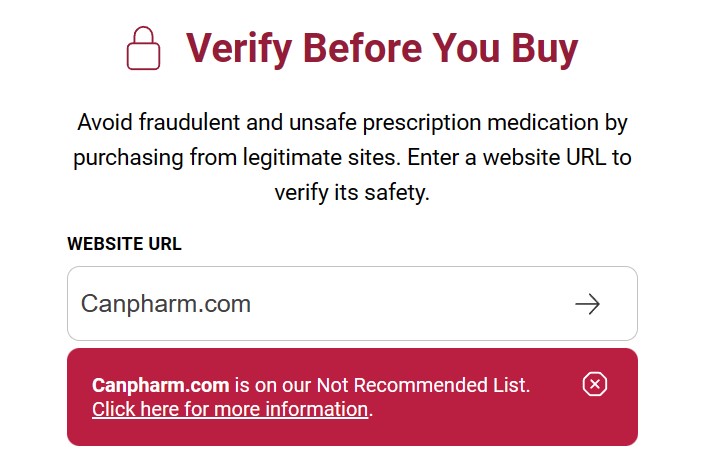Click the 'Not Recommended List' phrase in banner
The height and width of the screenshot is (473, 708).
point(422,385)
